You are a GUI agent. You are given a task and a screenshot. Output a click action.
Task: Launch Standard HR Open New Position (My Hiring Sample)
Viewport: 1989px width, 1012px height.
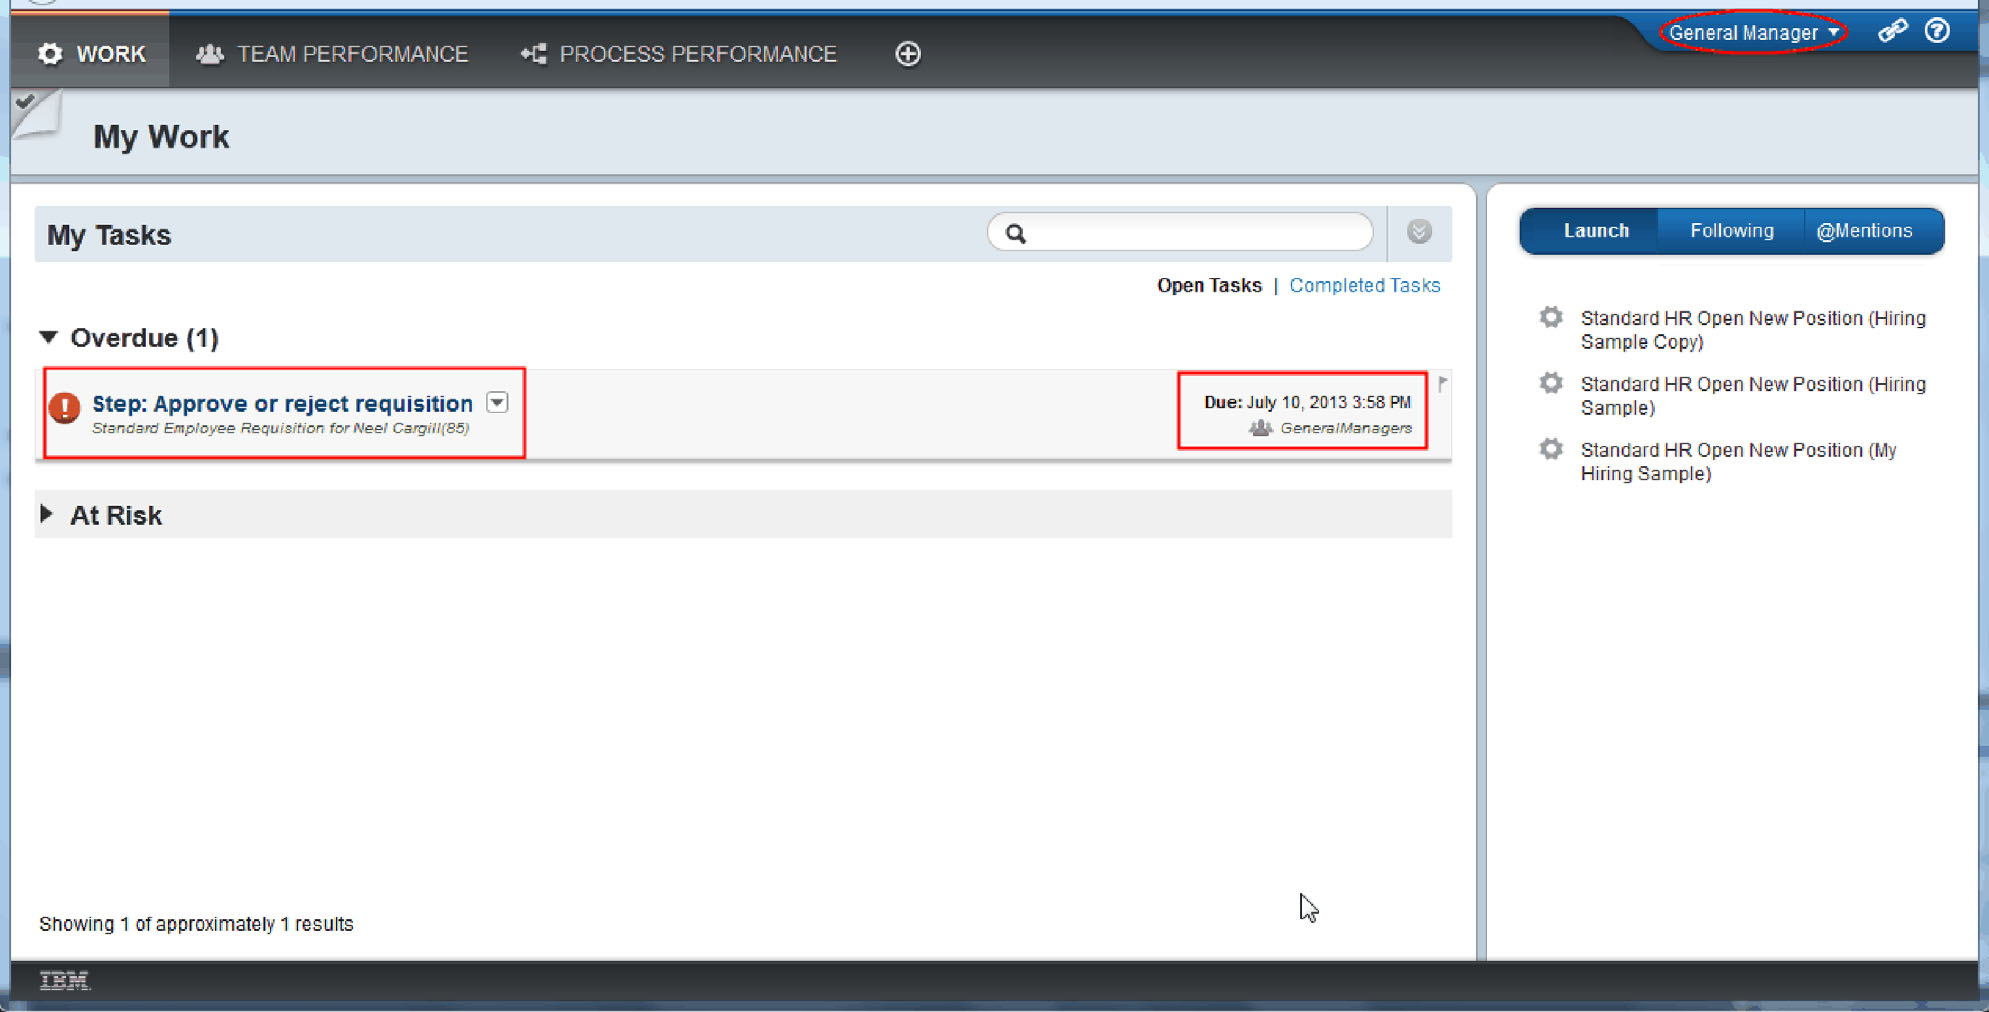point(1738,462)
